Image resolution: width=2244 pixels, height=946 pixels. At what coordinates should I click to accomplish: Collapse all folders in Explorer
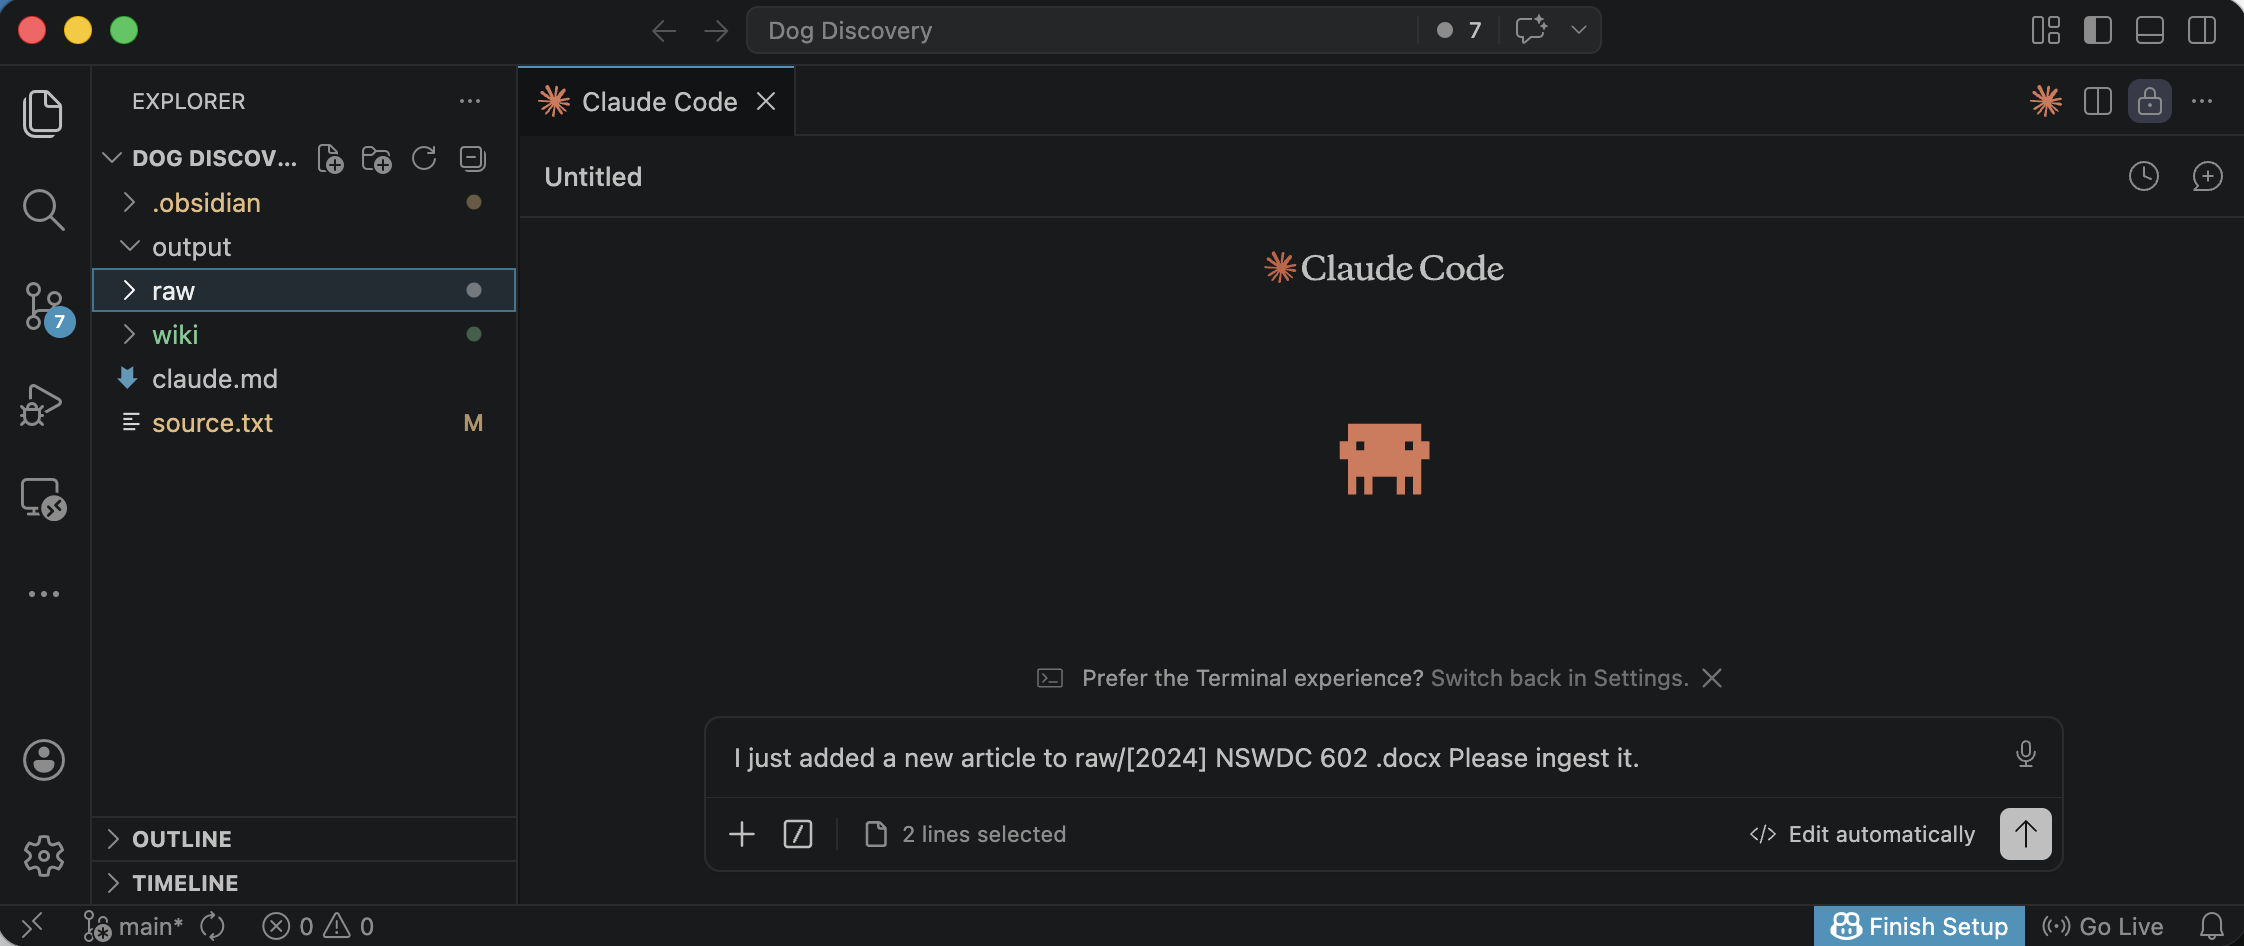tap(472, 158)
